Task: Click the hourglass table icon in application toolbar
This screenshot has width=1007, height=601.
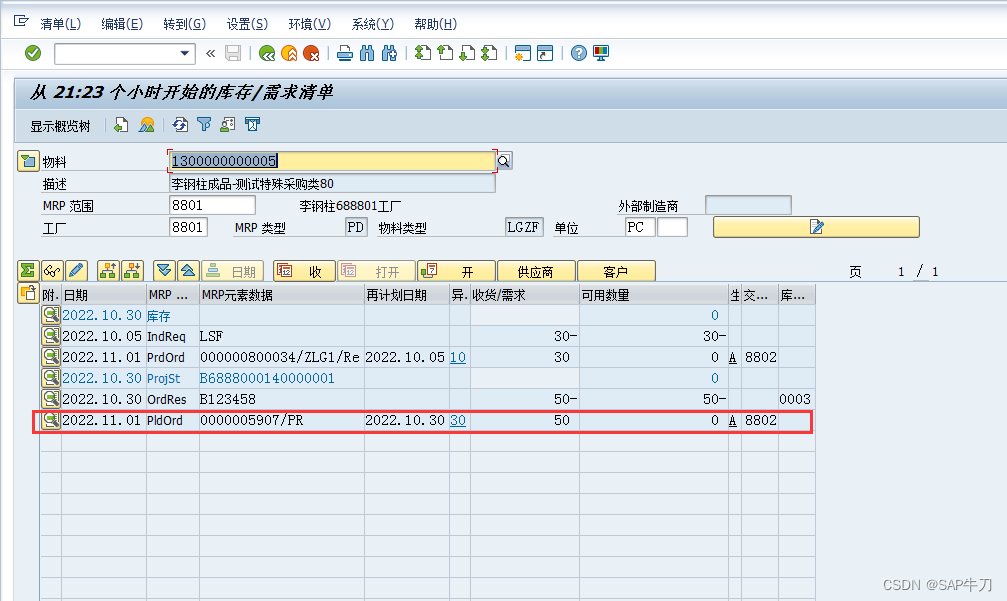Action: (252, 125)
